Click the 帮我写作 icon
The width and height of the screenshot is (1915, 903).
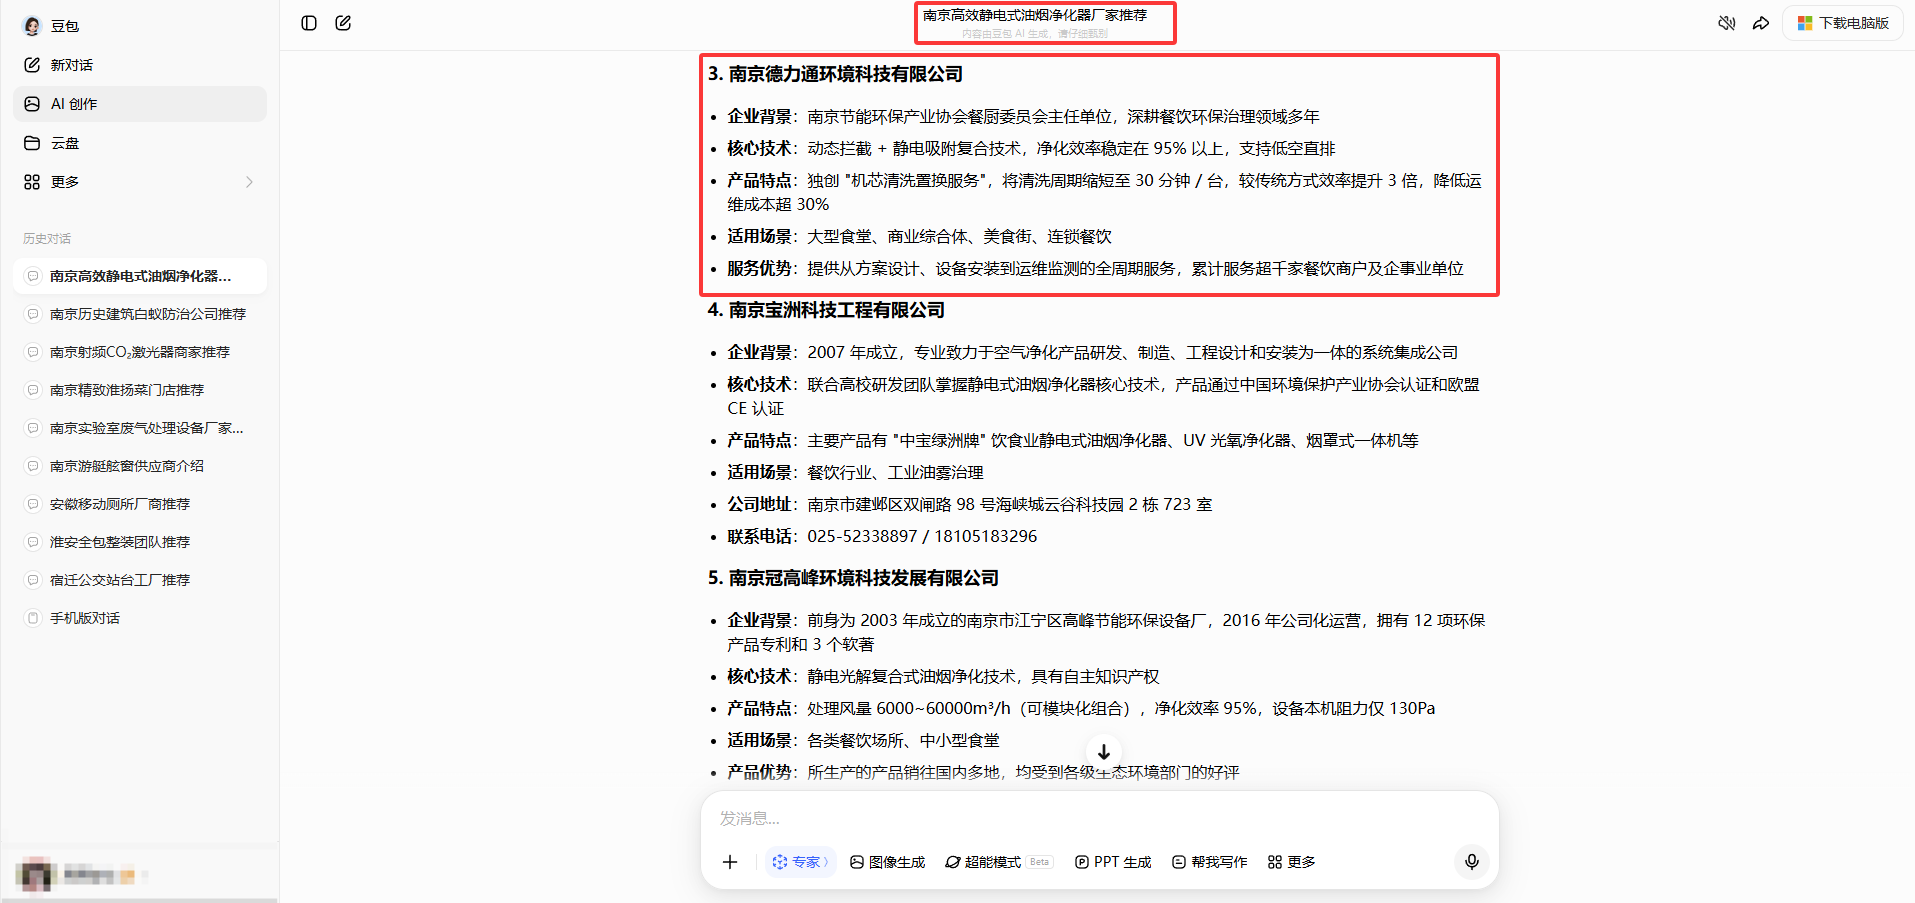1179,862
